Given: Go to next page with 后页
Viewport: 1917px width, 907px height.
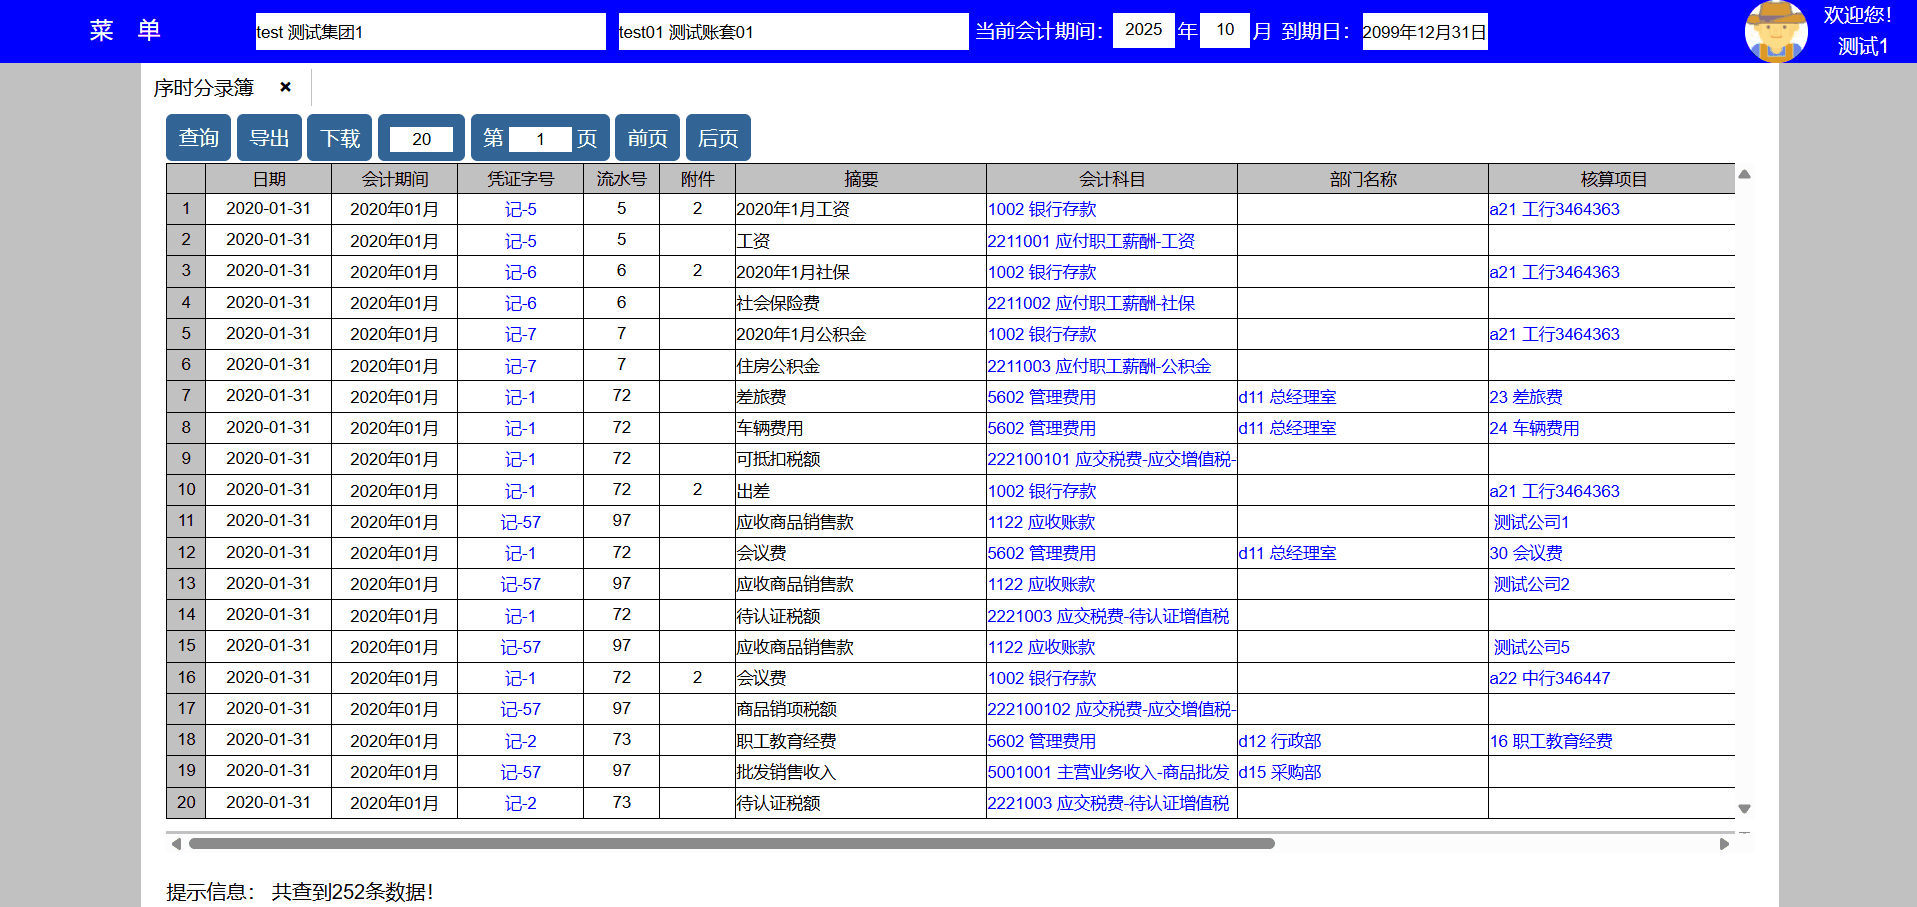Looking at the screenshot, I should click(x=717, y=138).
